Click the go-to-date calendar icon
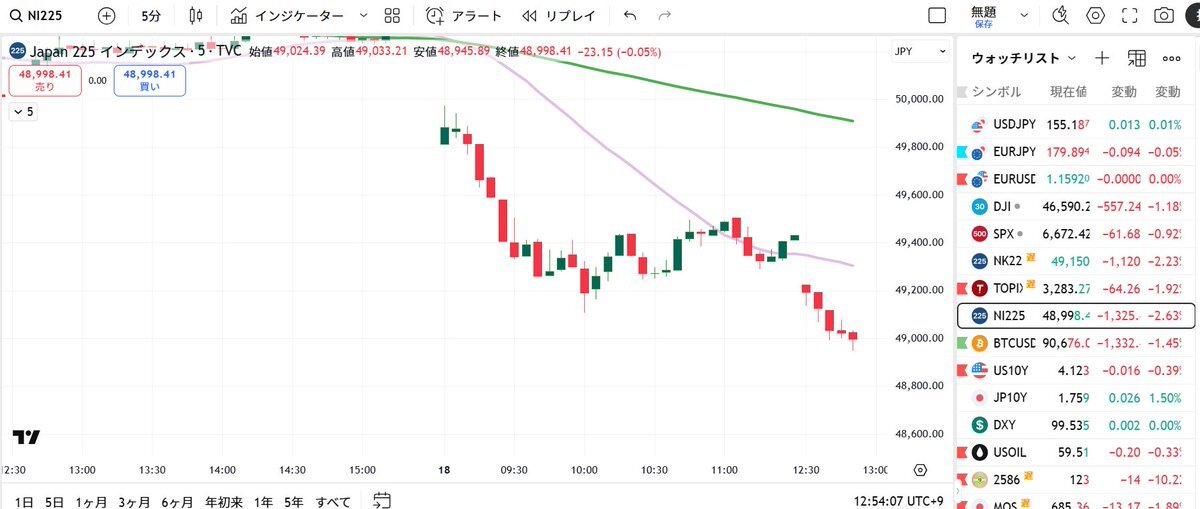The image size is (1200, 509). [x=381, y=500]
